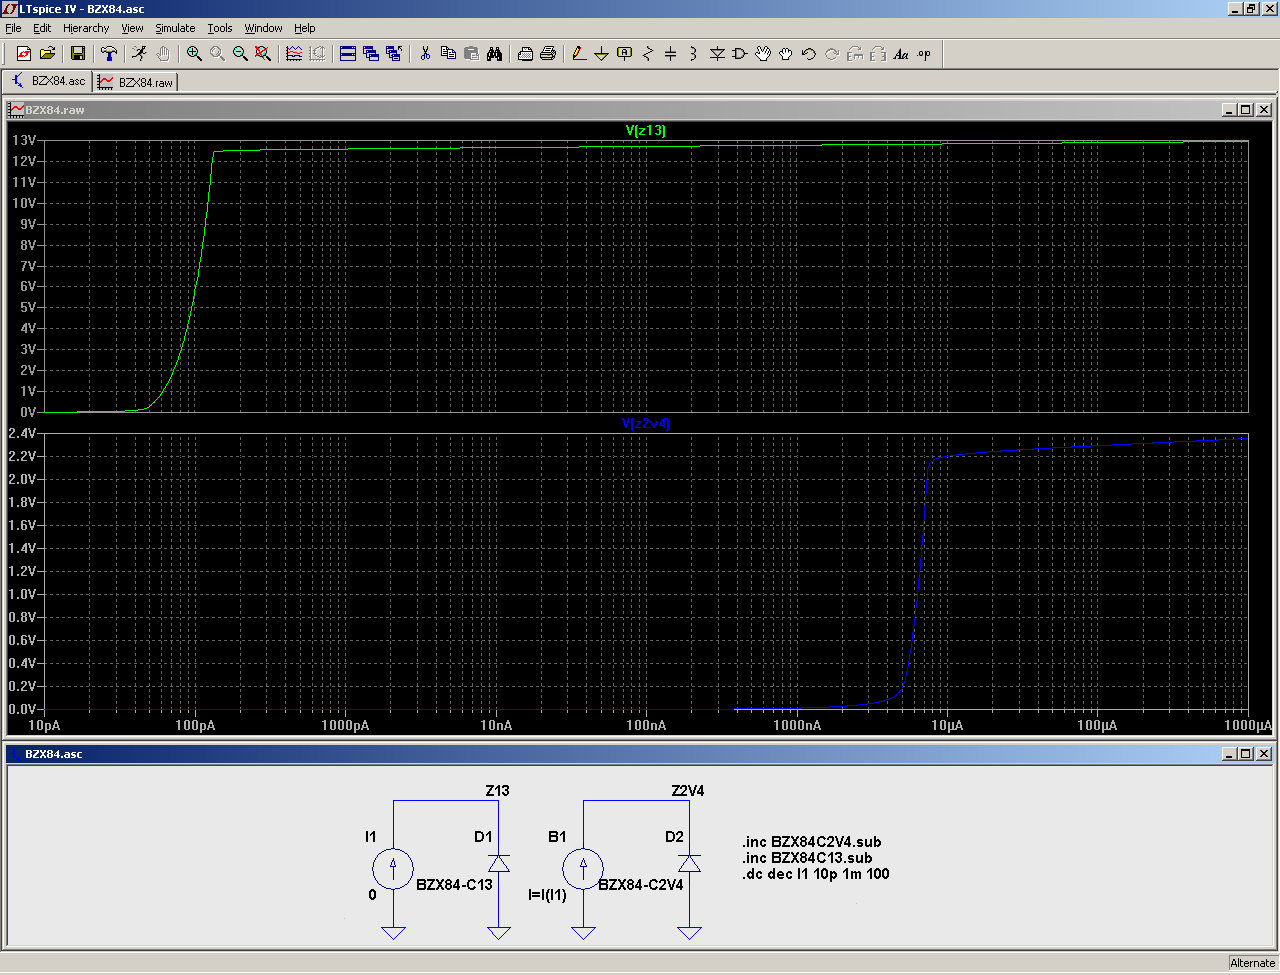This screenshot has width=1280, height=975.
Task: Switch to the BZX84.raw tab
Action: (136, 82)
